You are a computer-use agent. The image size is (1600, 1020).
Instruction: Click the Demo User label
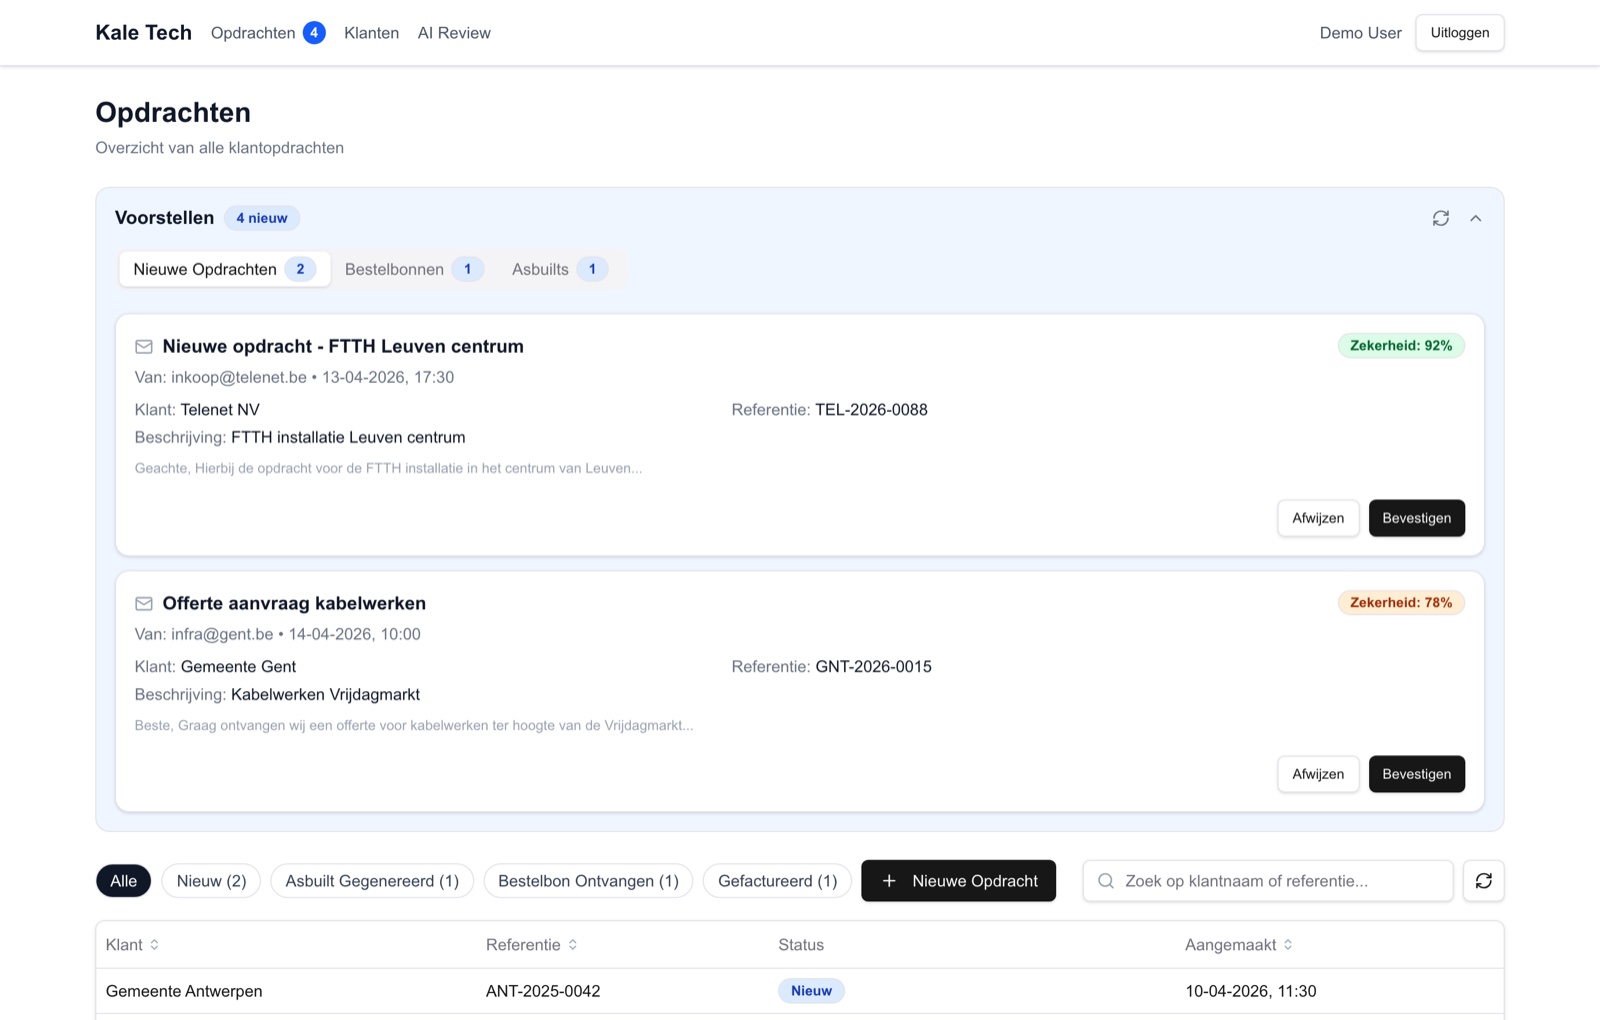click(x=1360, y=33)
